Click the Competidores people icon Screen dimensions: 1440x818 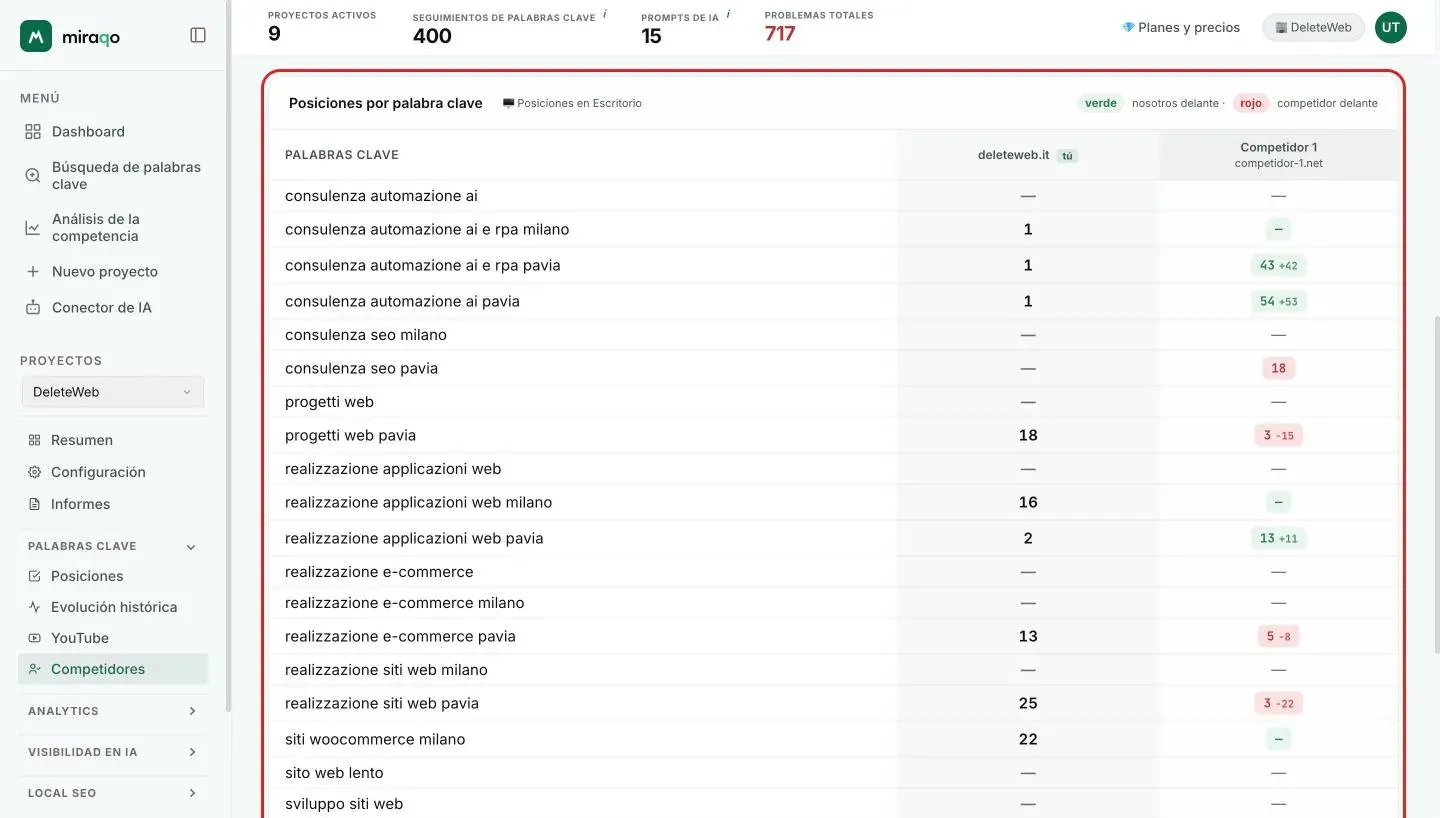(35, 669)
